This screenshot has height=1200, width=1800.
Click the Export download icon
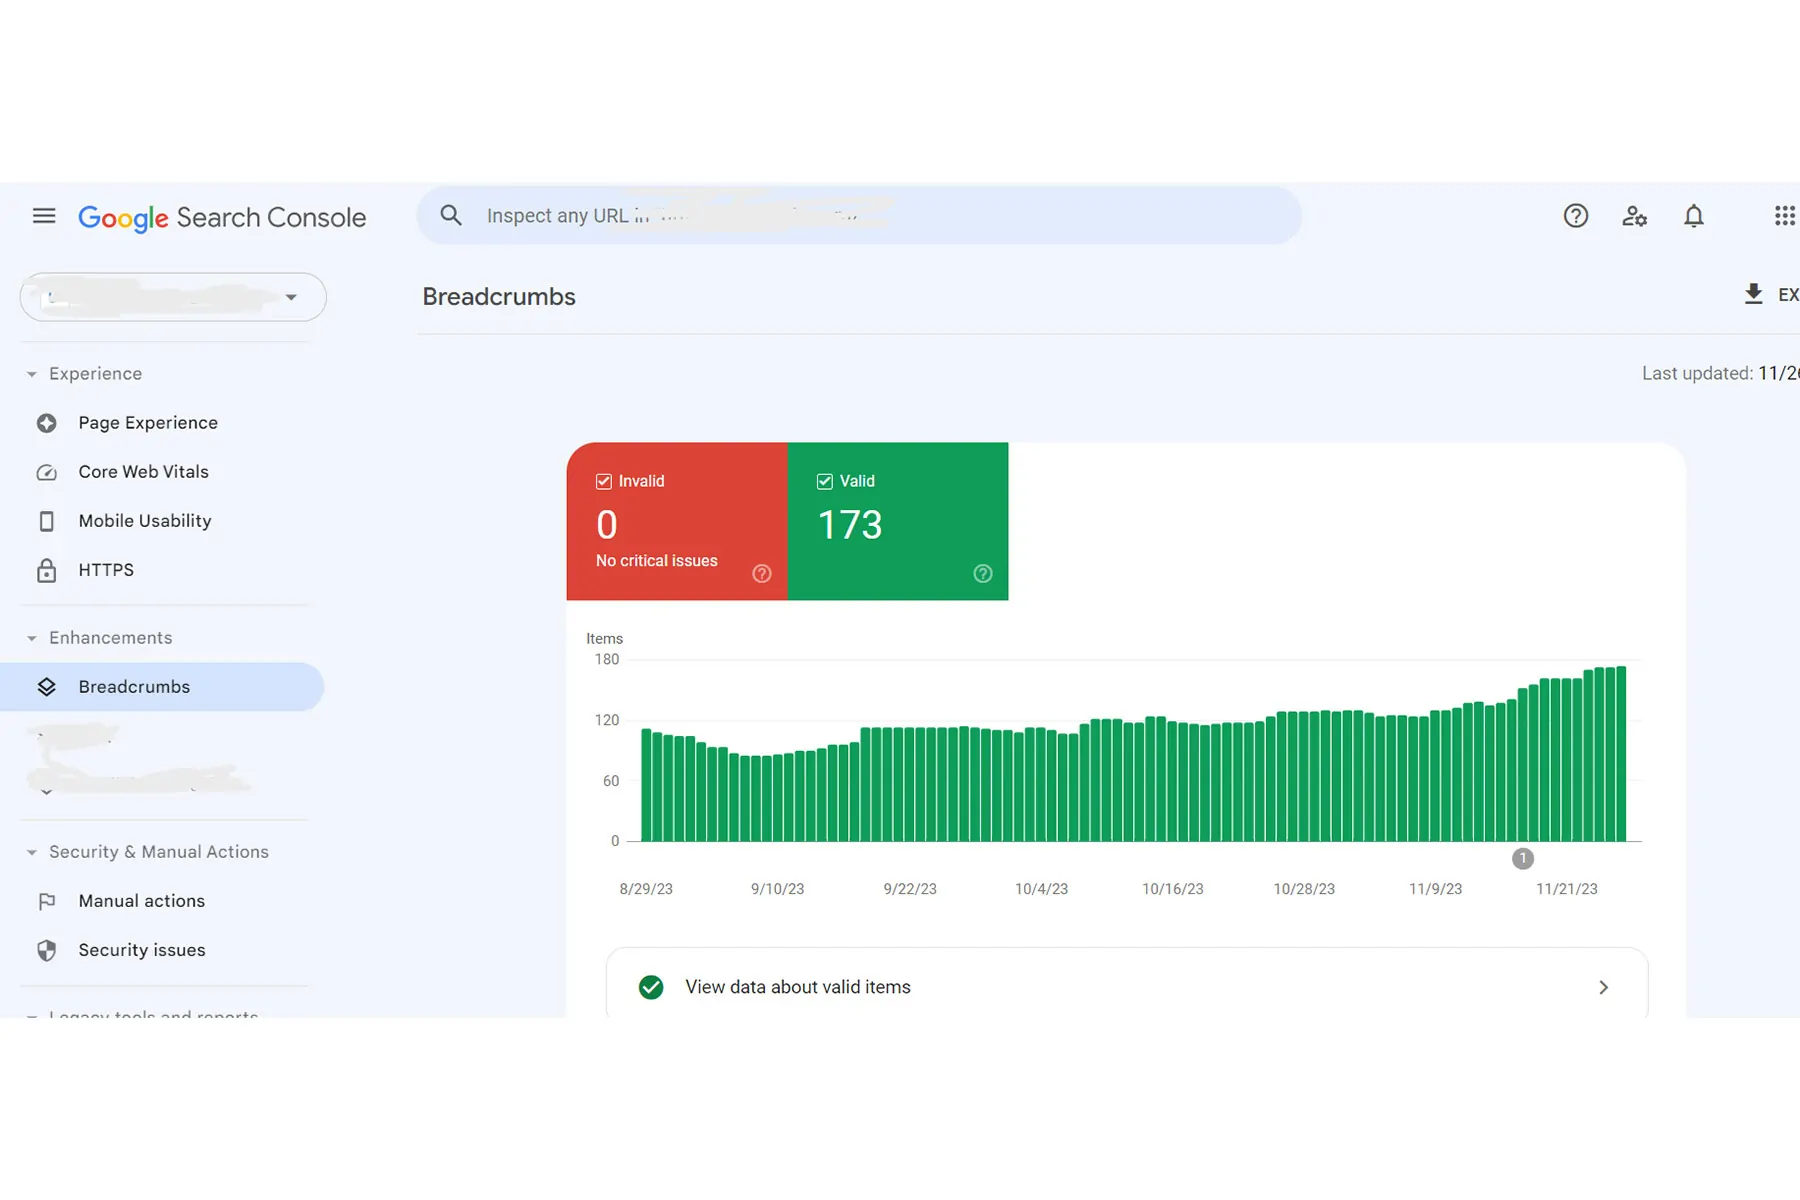tap(1754, 294)
